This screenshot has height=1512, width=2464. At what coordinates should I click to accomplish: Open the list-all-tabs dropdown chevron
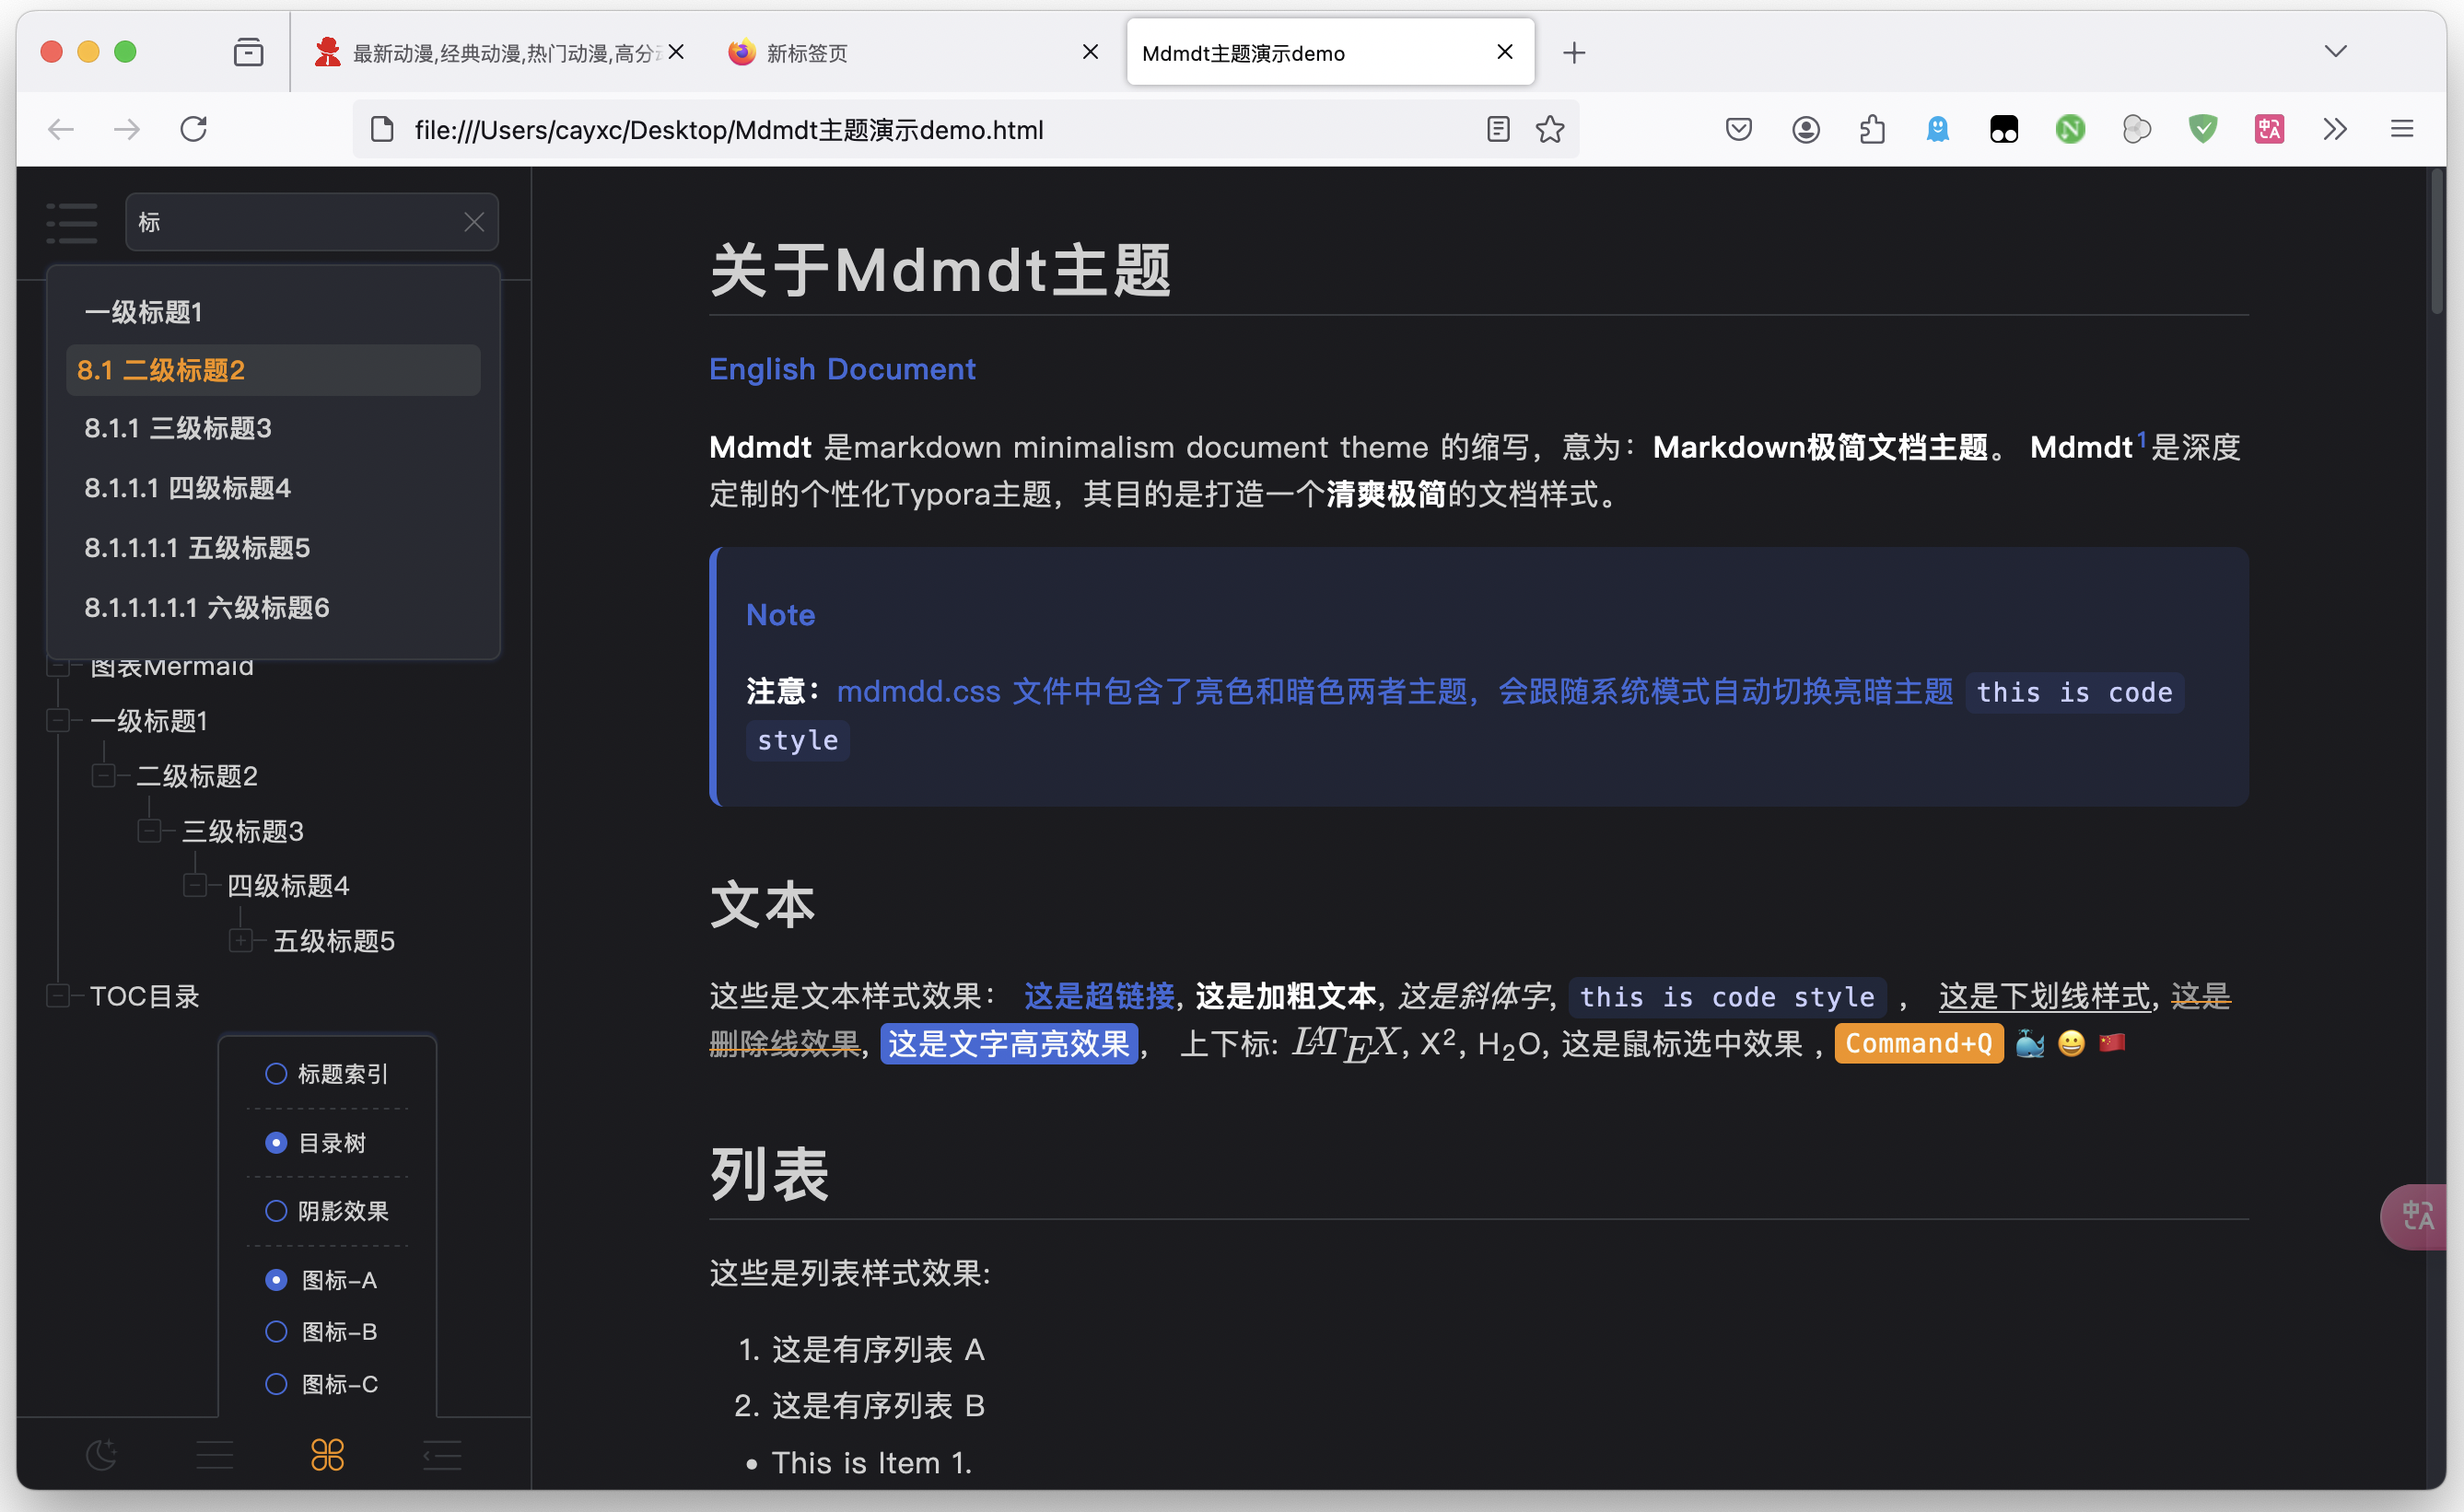point(2335,52)
